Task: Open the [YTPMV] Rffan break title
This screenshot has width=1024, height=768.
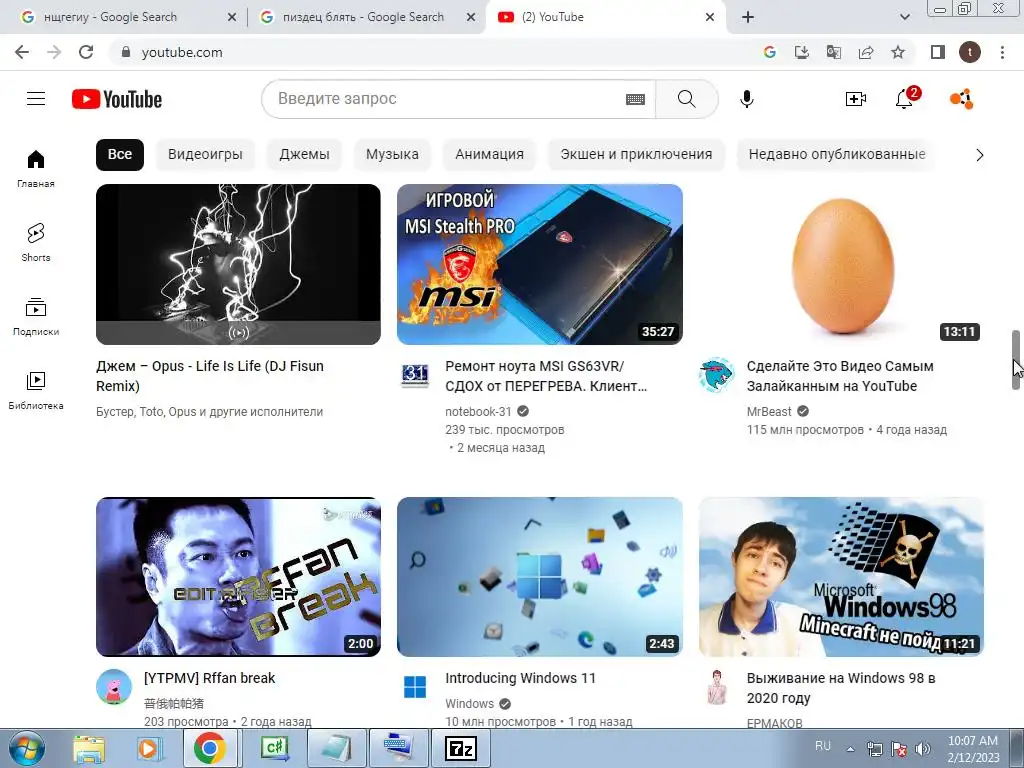Action: click(210, 678)
